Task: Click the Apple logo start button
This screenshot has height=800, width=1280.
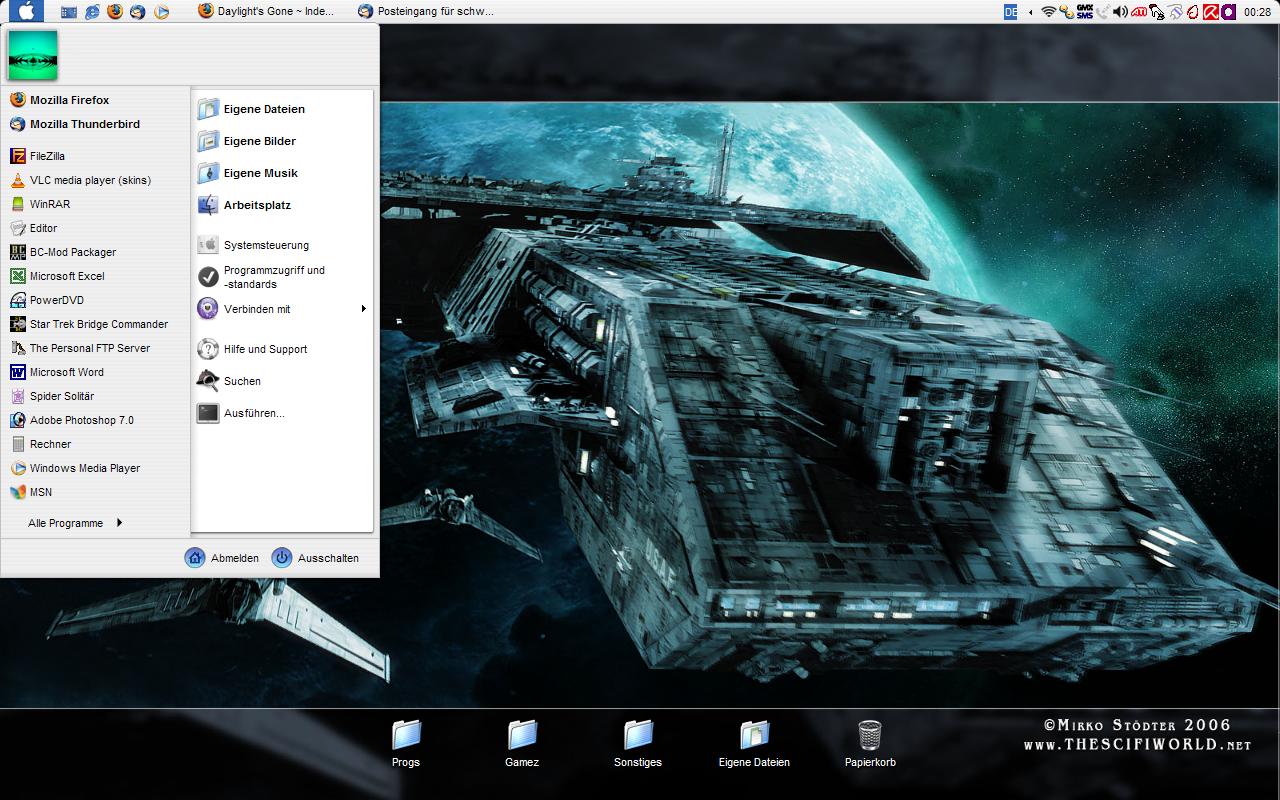Action: 23,11
